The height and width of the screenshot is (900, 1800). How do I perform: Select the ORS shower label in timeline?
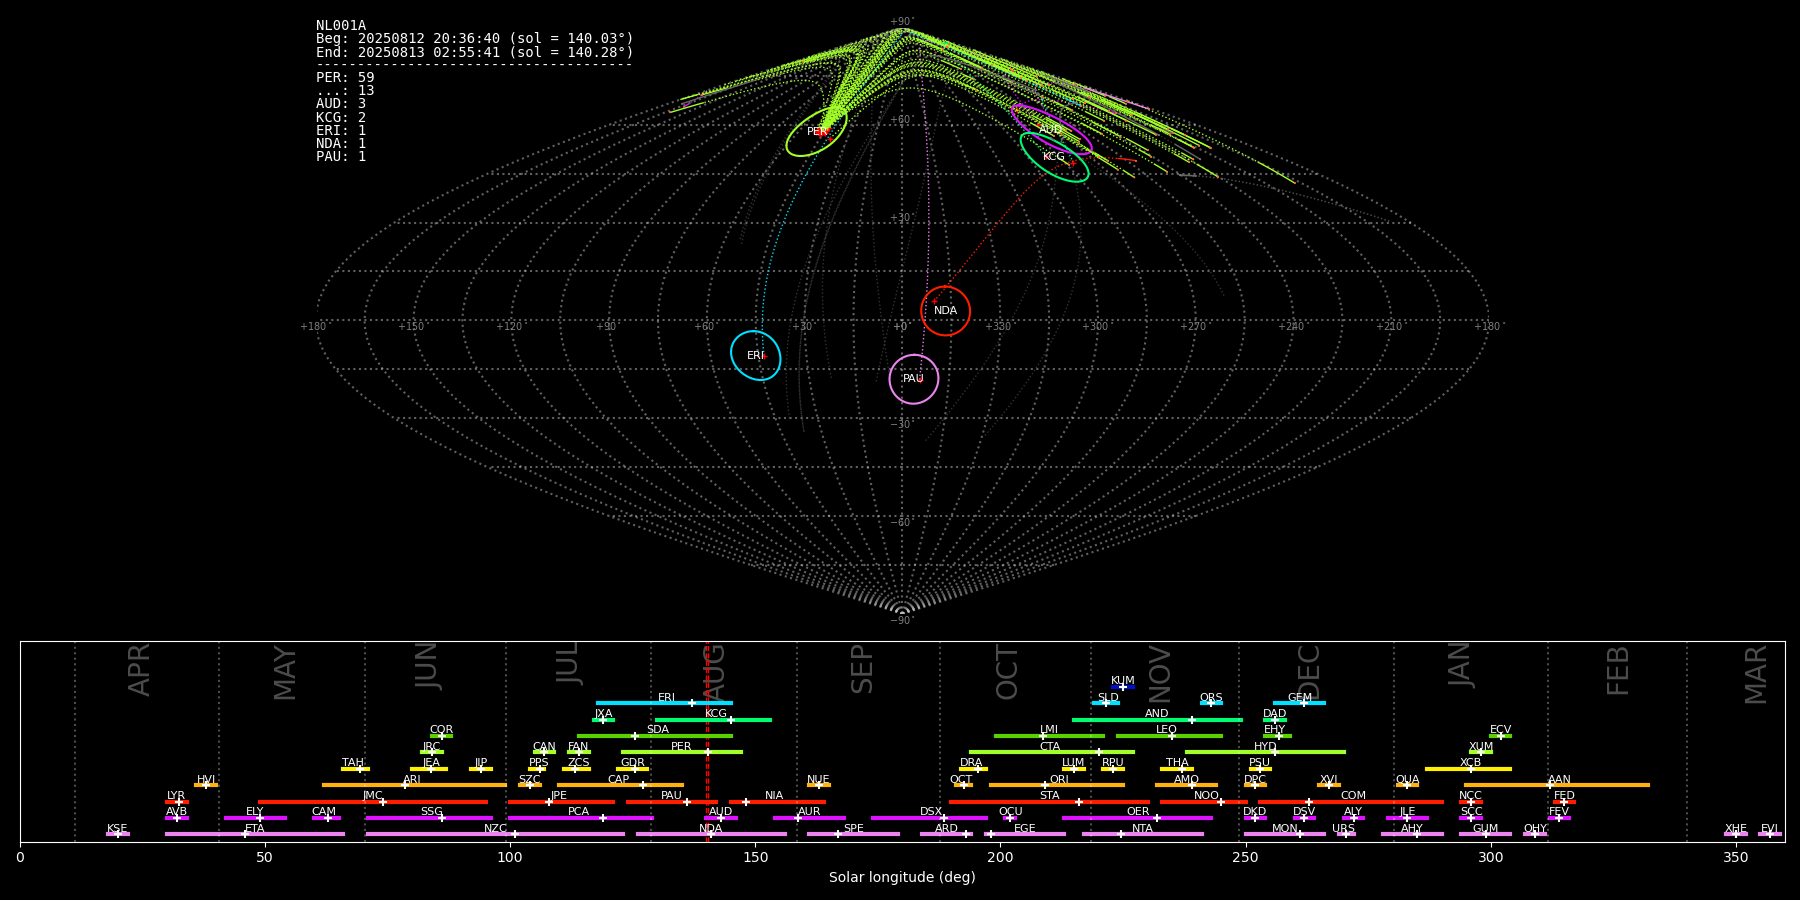[x=1211, y=697]
